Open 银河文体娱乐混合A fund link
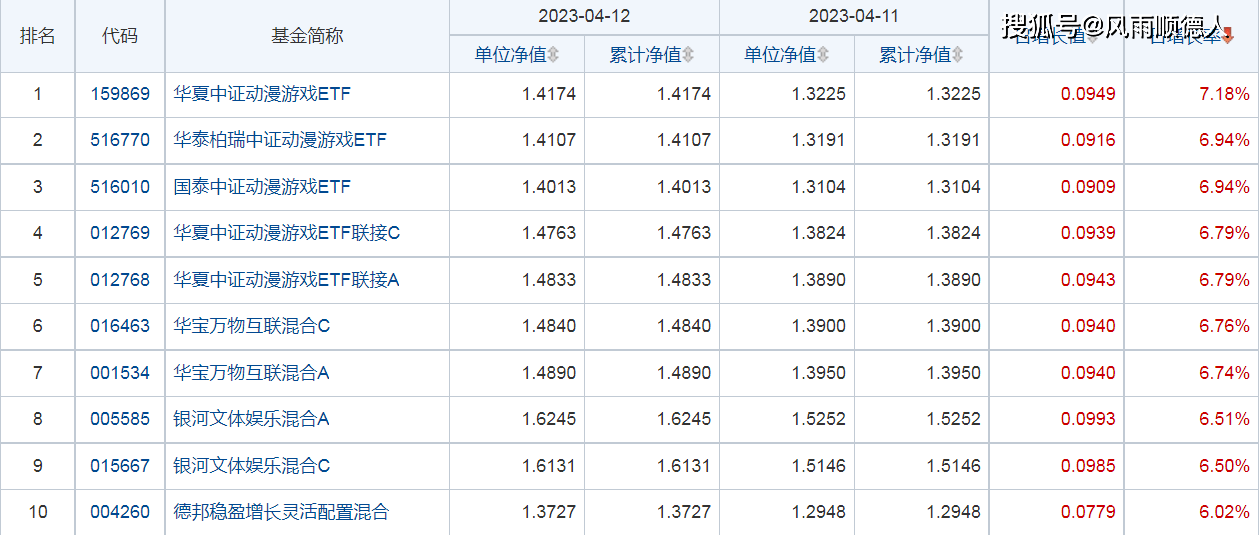The height and width of the screenshot is (535, 1259). point(252,419)
